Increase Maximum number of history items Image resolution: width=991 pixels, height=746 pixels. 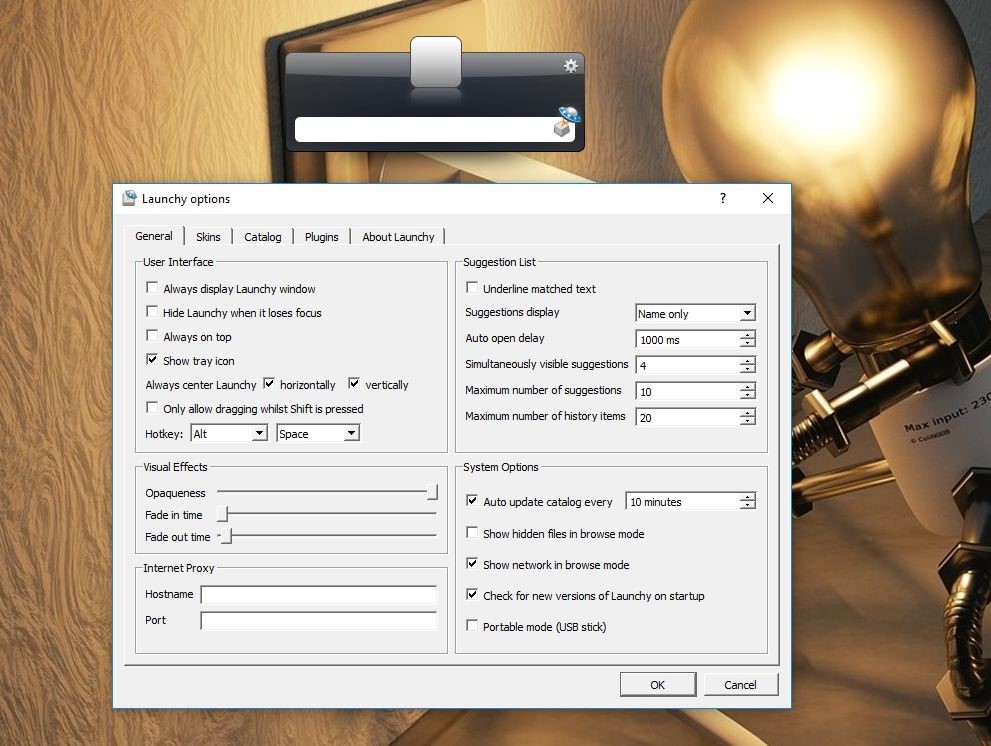[748, 413]
